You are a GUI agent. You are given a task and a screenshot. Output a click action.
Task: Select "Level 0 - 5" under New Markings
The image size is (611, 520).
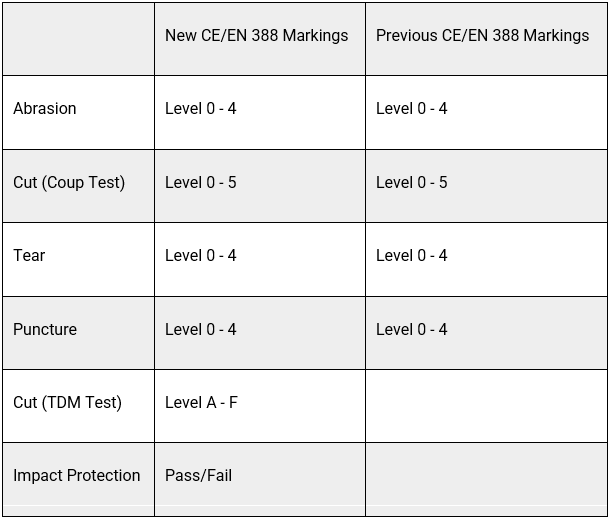tap(201, 183)
